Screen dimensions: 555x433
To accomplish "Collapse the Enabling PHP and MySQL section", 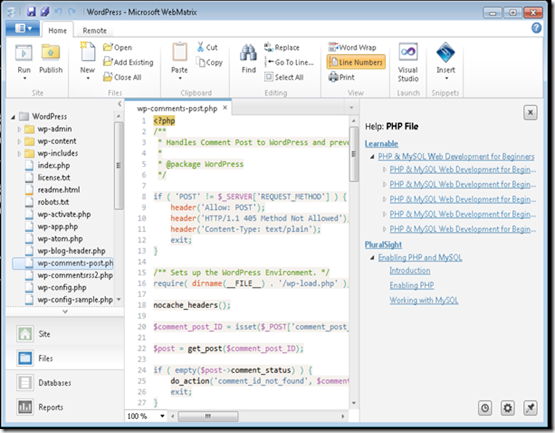I will pyautogui.click(x=372, y=258).
